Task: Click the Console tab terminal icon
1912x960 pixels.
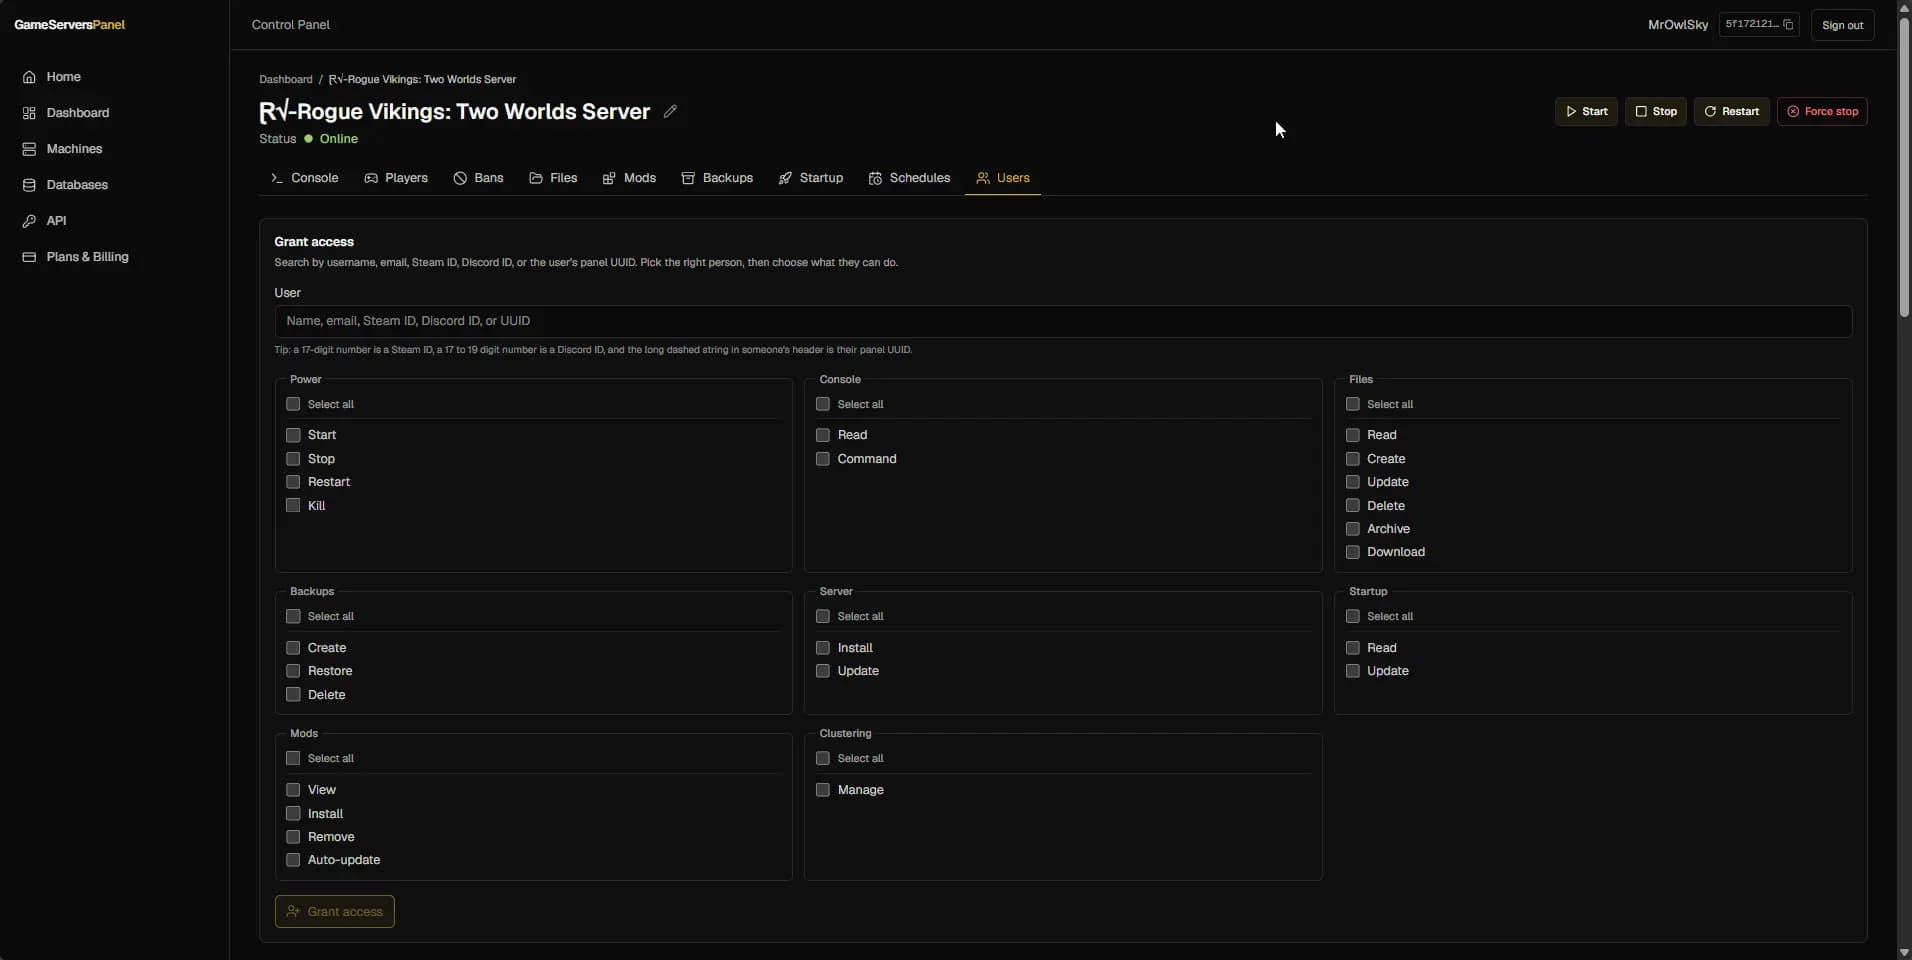Action: 277,178
